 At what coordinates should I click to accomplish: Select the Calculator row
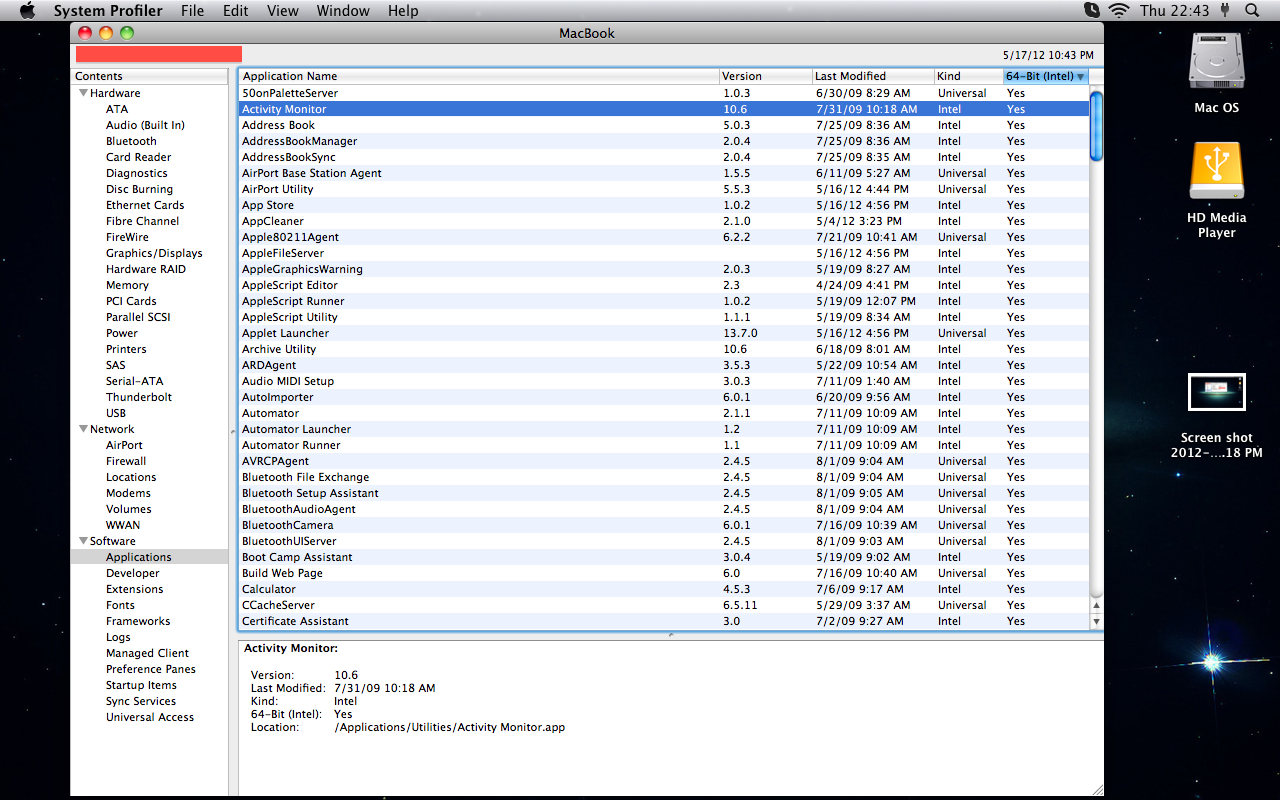664,589
